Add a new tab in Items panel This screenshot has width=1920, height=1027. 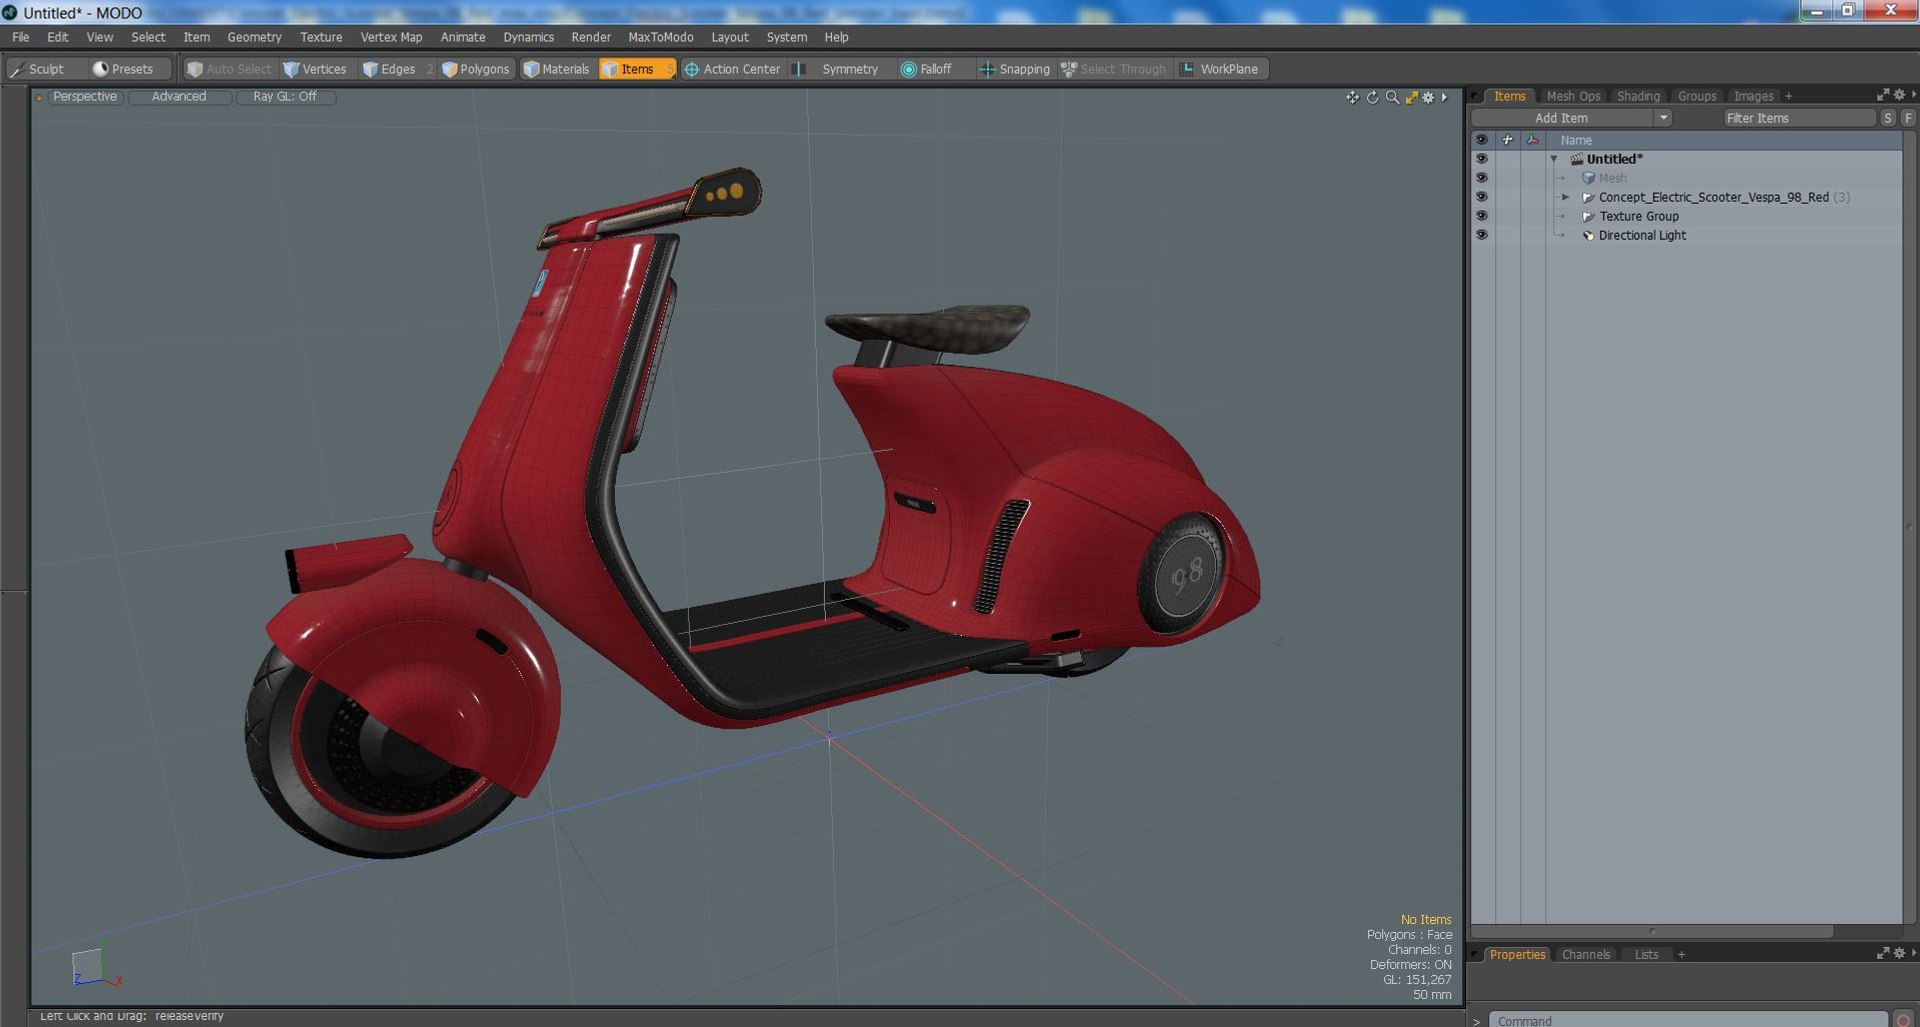(1788, 96)
